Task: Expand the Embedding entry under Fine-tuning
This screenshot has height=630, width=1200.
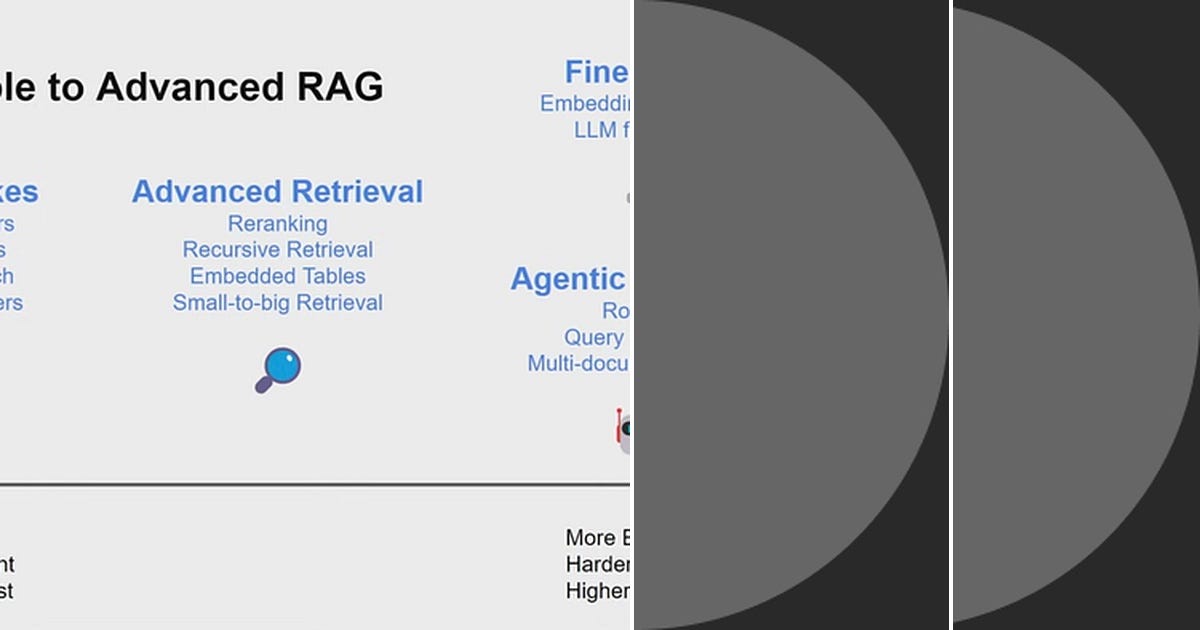Action: (585, 103)
